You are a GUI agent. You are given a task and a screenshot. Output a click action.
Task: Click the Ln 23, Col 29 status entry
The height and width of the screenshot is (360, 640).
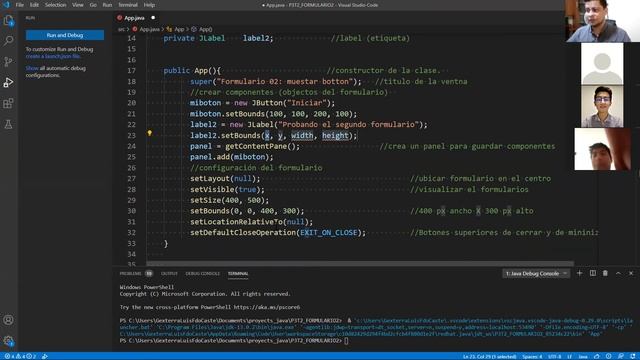(x=489, y=356)
